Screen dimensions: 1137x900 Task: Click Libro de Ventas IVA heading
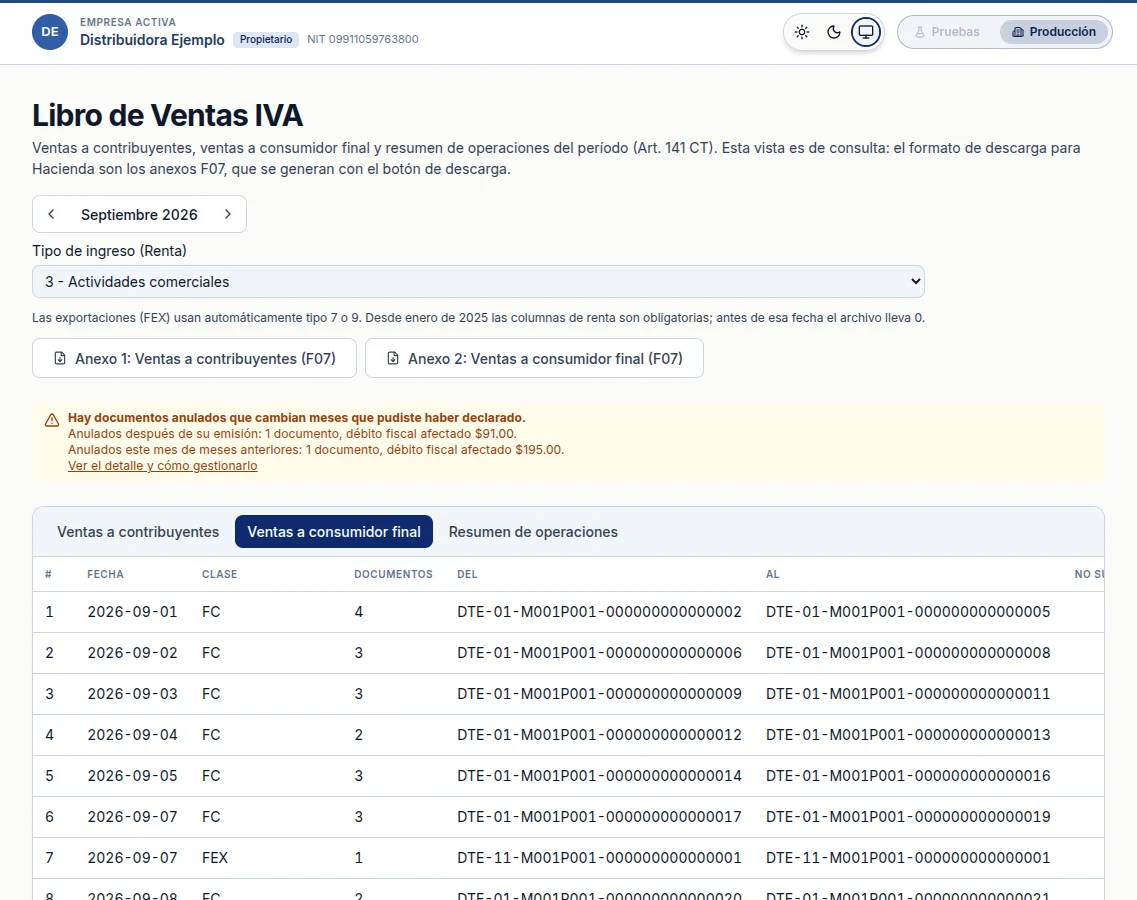(168, 115)
